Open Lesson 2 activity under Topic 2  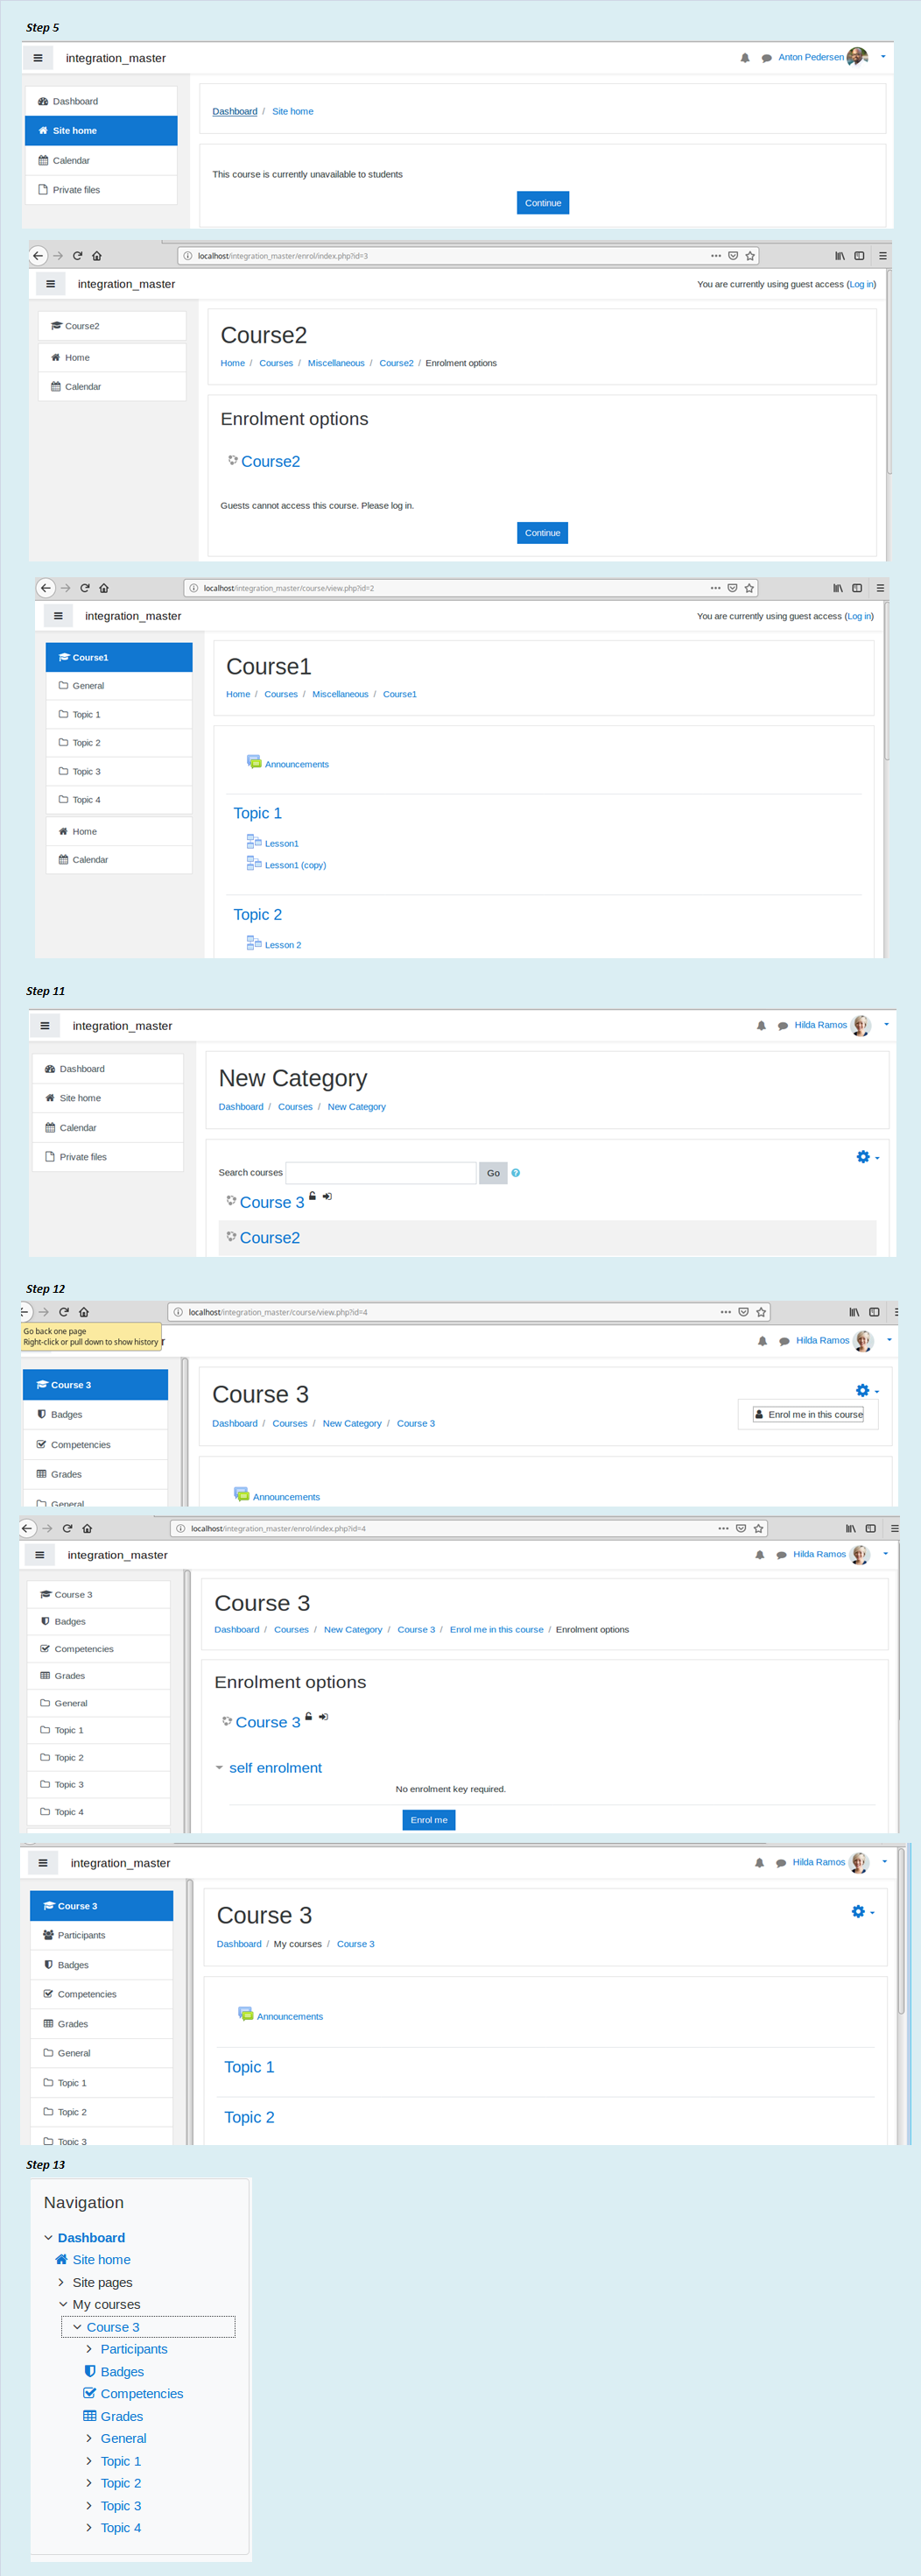click(283, 945)
